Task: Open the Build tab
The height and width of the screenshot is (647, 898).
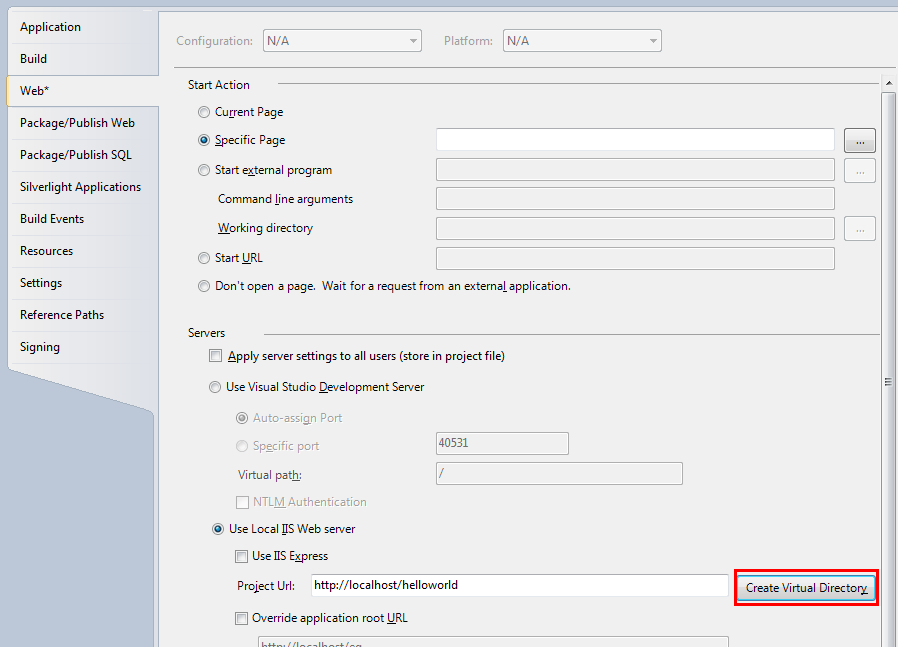Action: click(34, 59)
